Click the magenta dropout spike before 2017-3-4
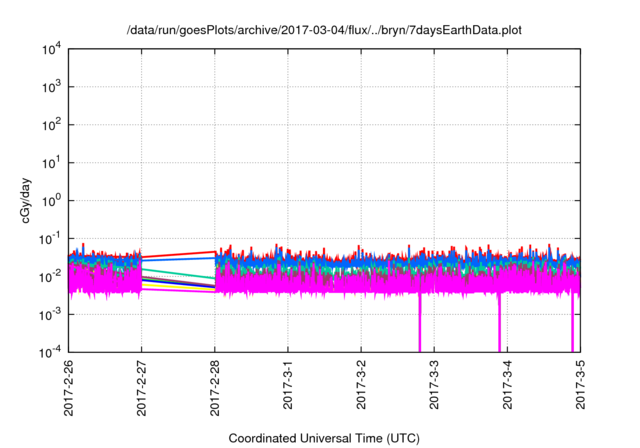Image resolution: width=640 pixels, height=448 pixels. click(499, 322)
